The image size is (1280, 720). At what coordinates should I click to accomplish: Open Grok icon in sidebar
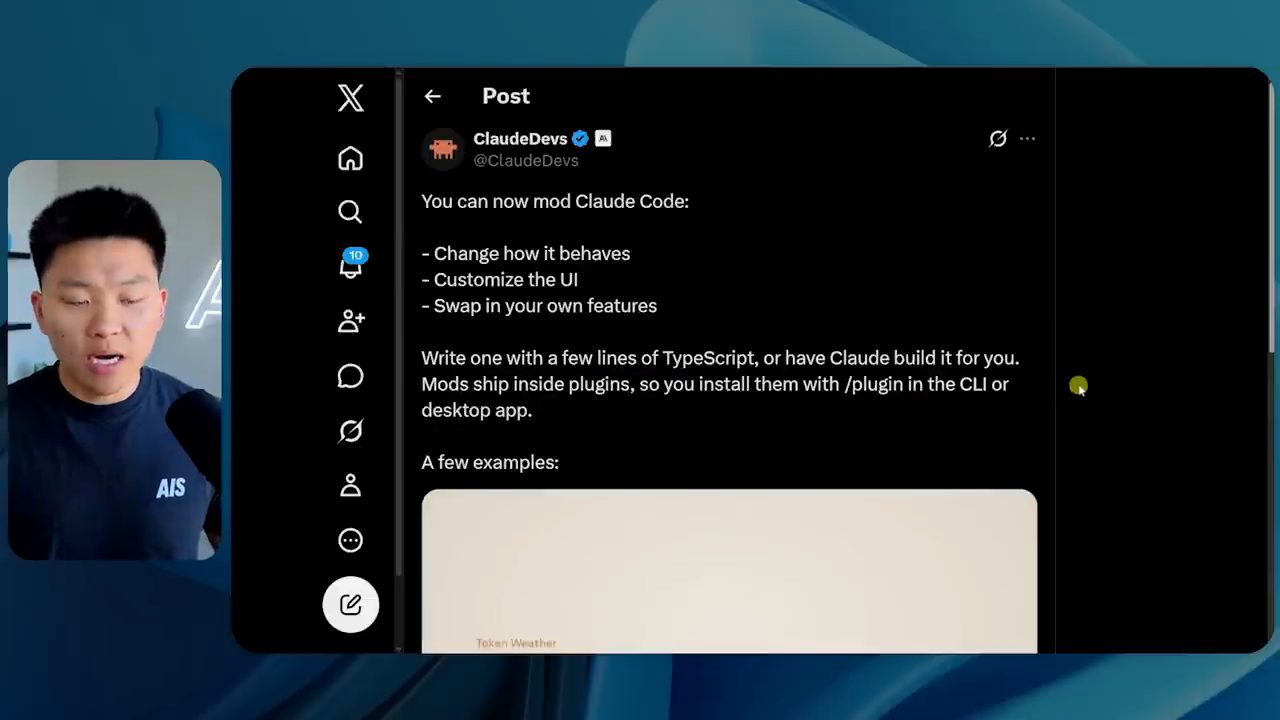pyautogui.click(x=350, y=431)
